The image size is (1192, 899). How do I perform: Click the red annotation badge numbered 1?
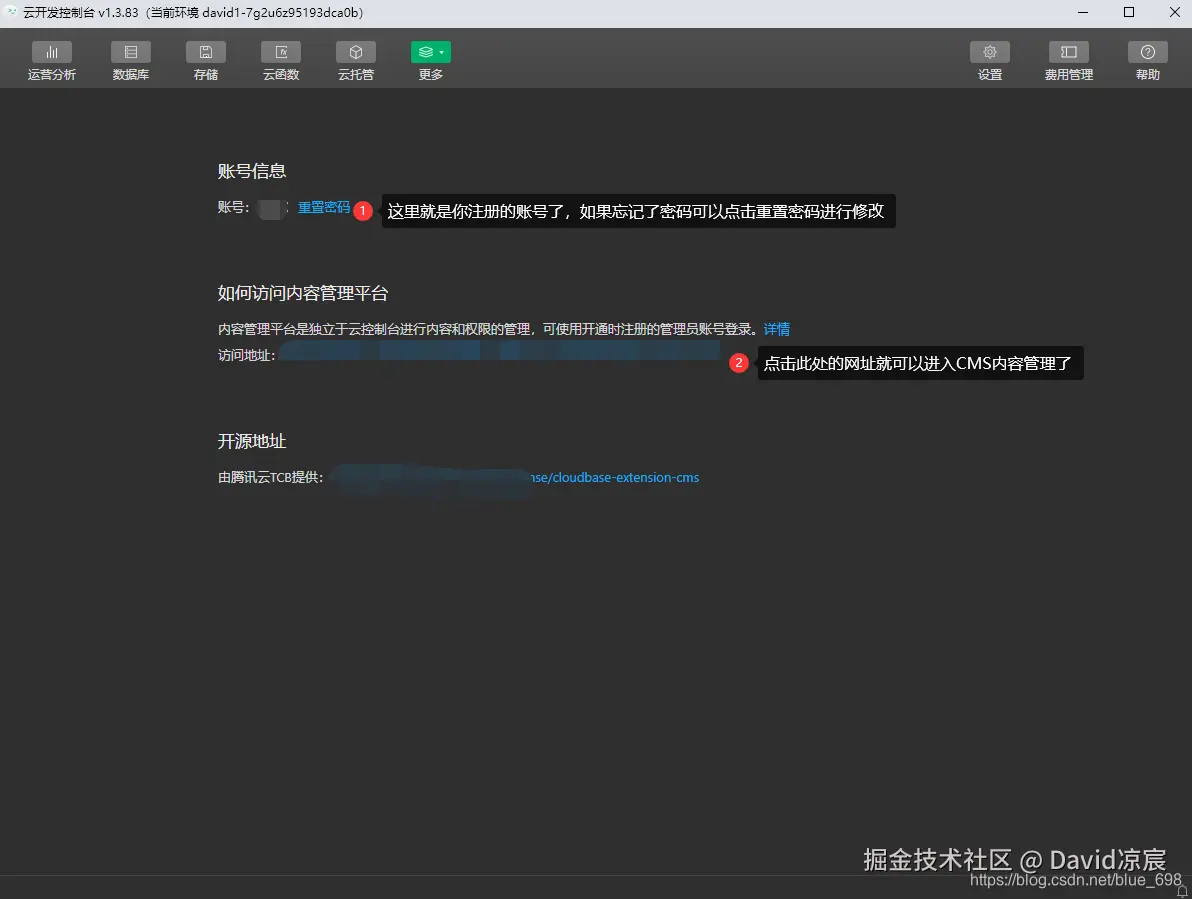[362, 211]
